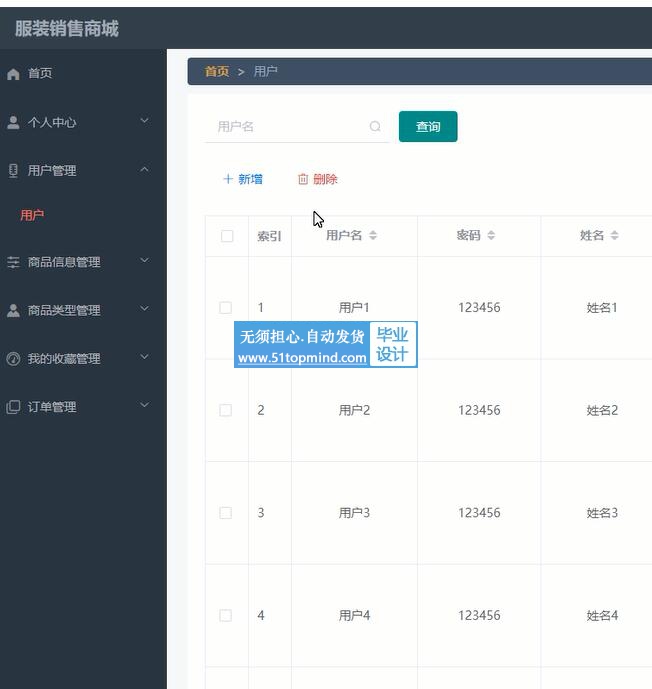Click index cell 2 in the table
Image resolution: width=652 pixels, height=689 pixels.
[261, 410]
